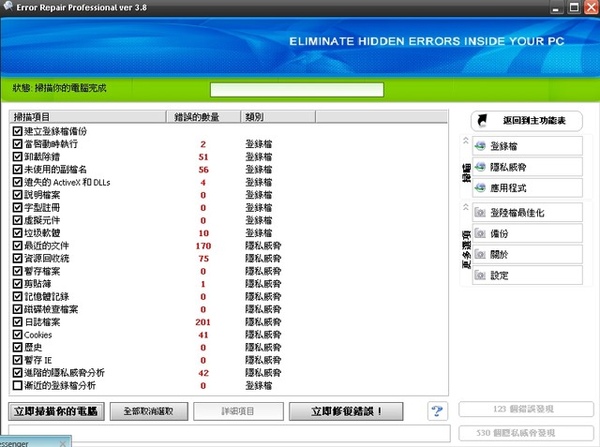
Task: Click the arrow icon on 返回到主功能表
Action: coord(483,121)
